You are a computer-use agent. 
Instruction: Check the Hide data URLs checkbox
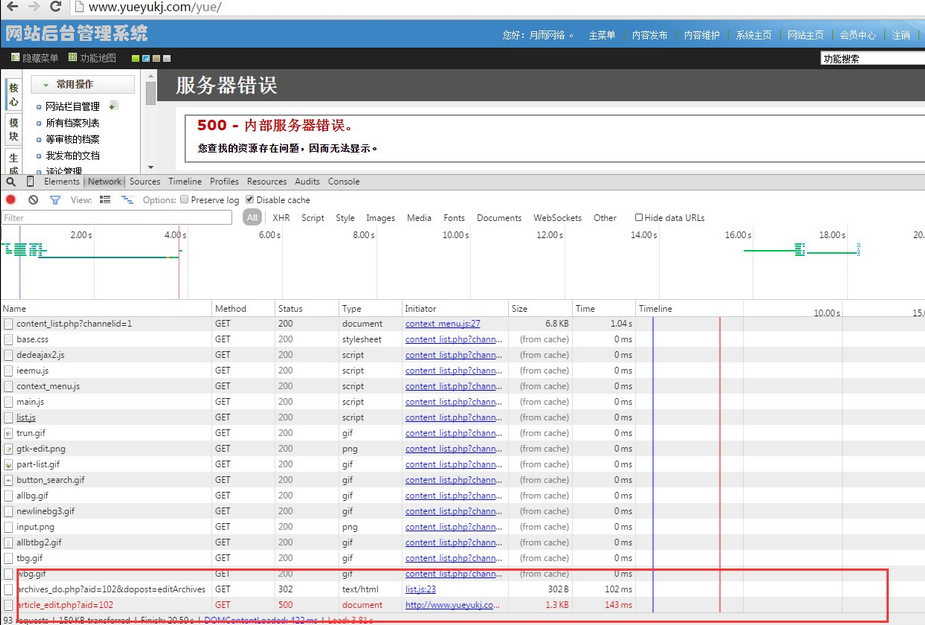(x=639, y=217)
